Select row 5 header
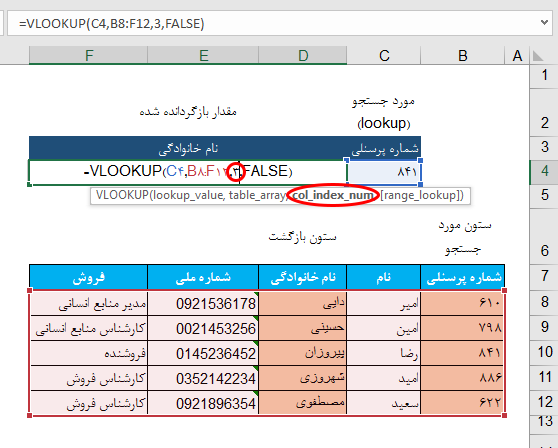The width and height of the screenshot is (558, 448). [544, 195]
